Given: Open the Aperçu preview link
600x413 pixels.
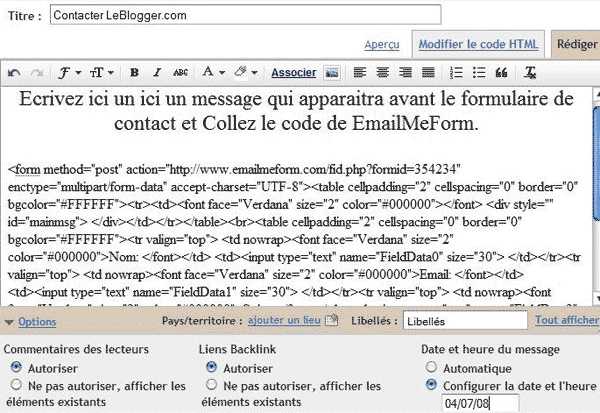Looking at the screenshot, I should 382,45.
